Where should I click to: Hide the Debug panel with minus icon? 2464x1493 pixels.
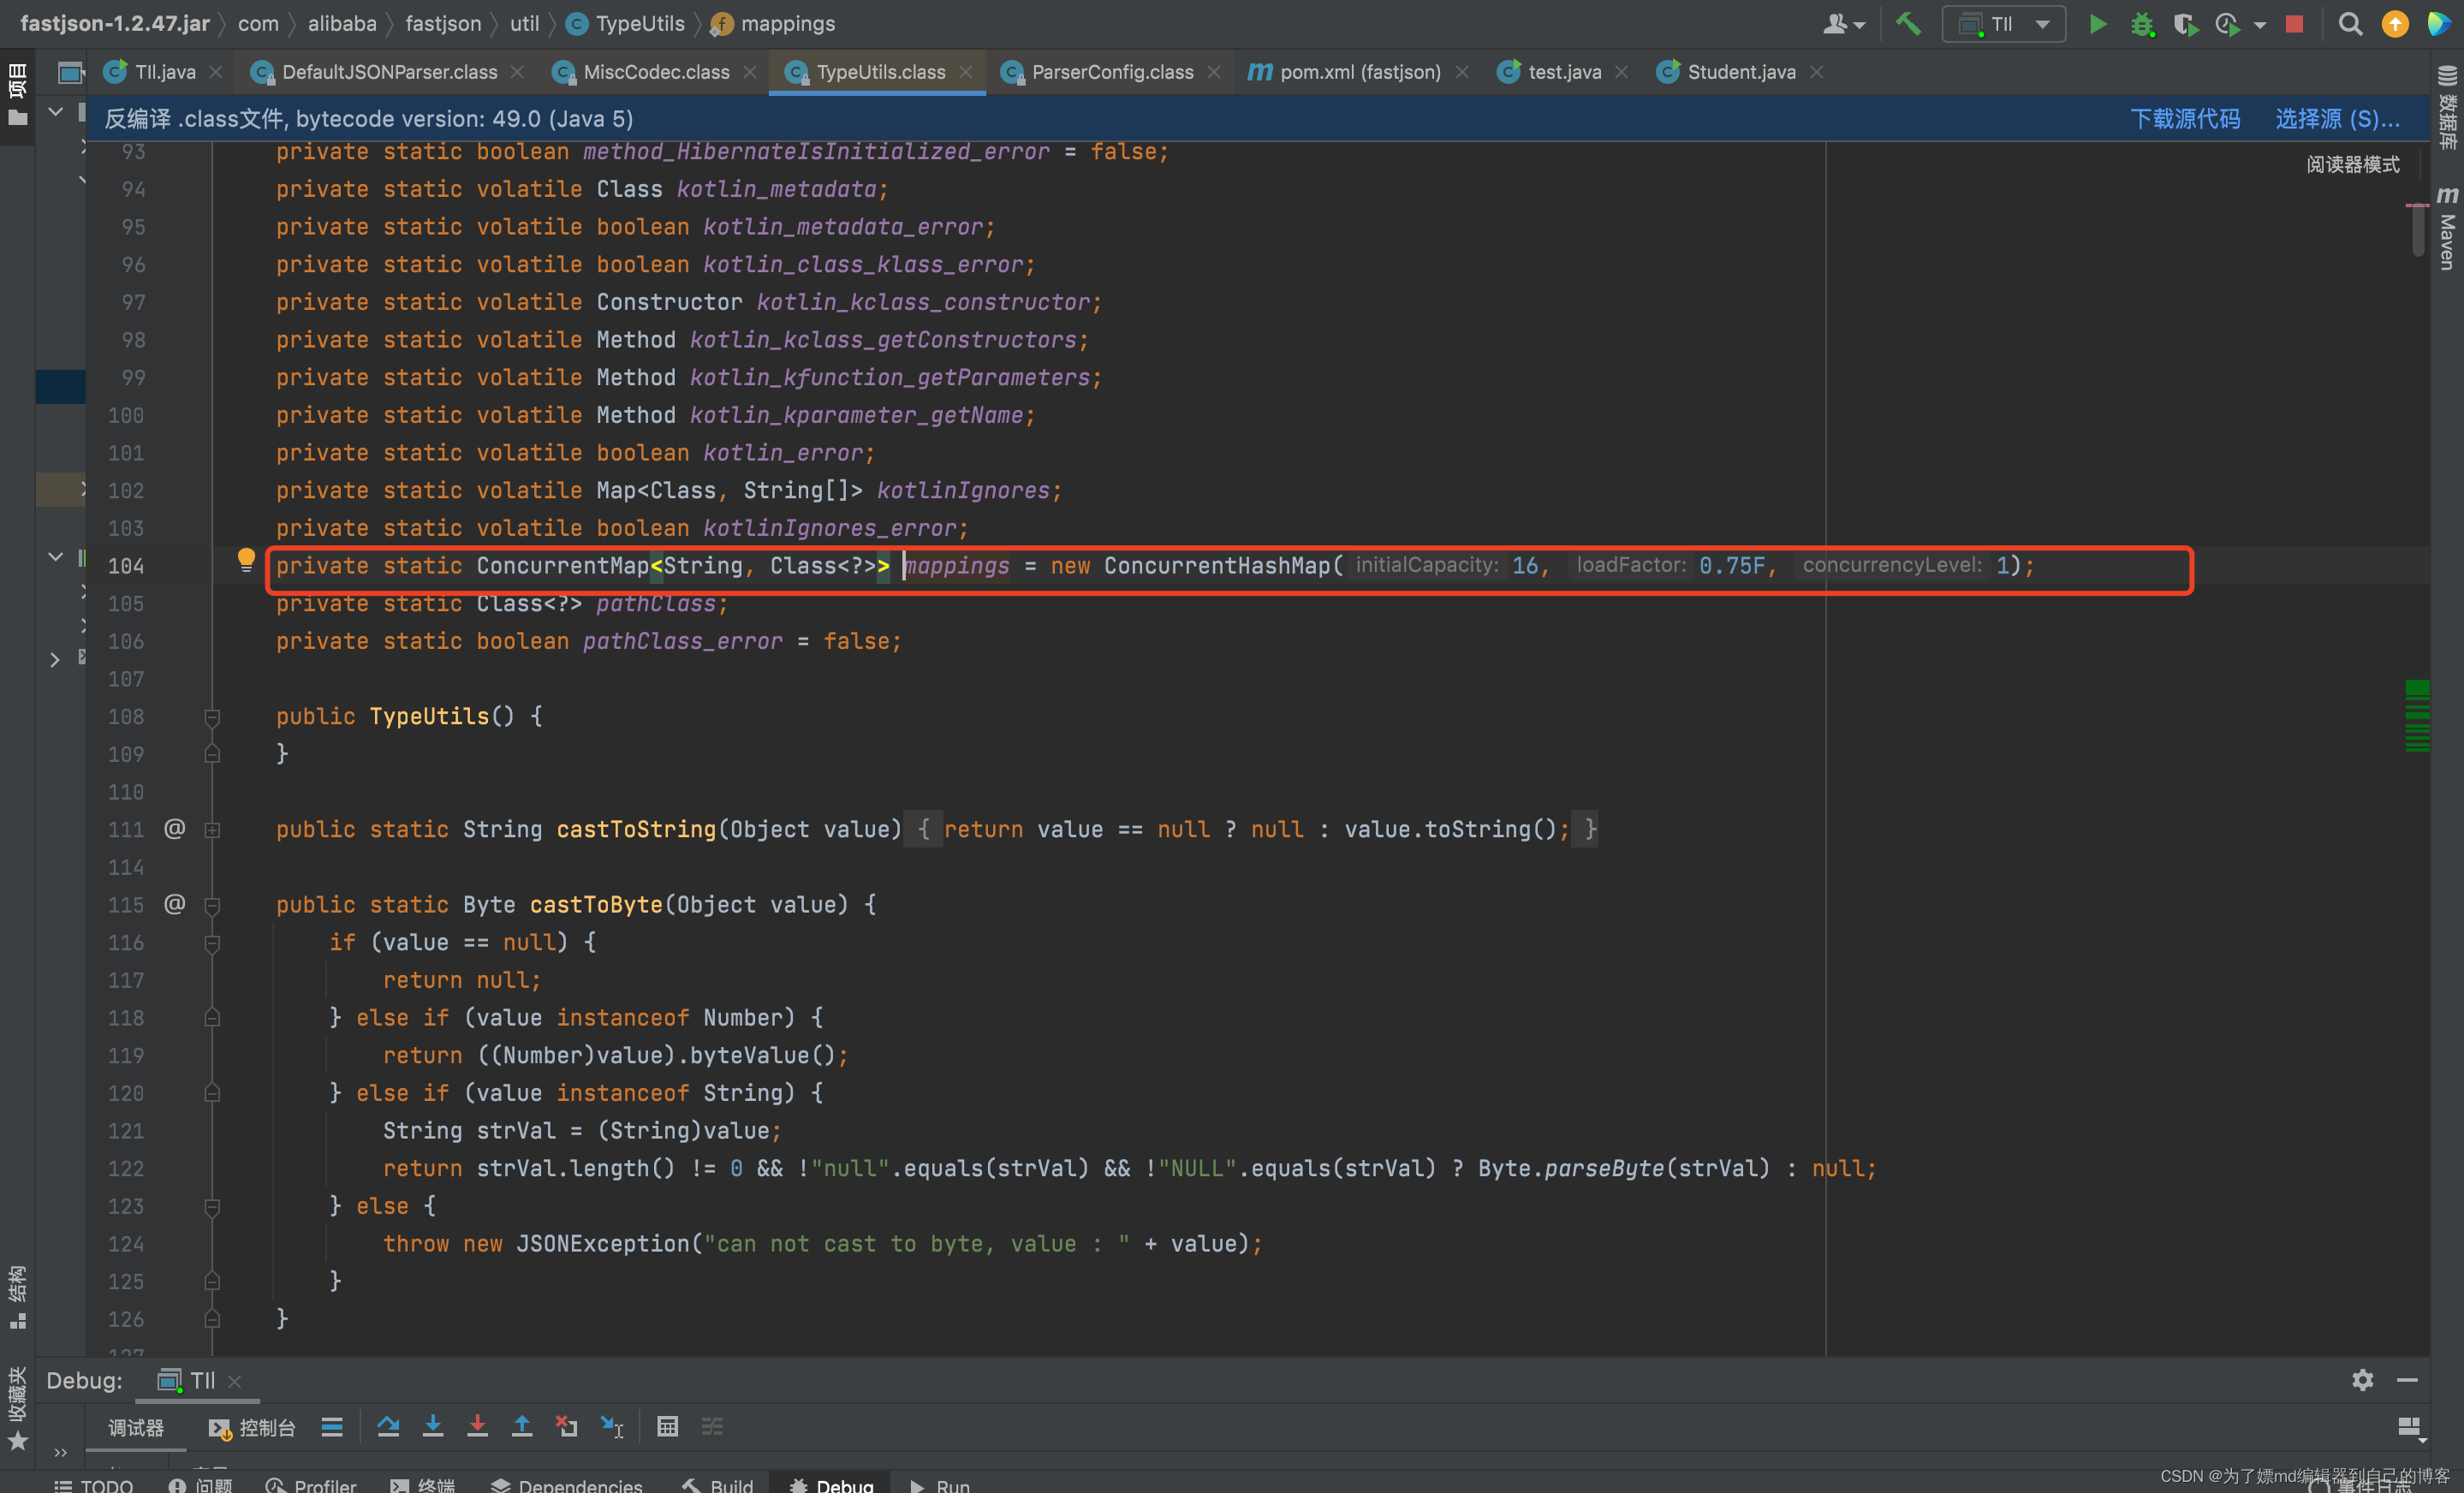pyautogui.click(x=2407, y=1380)
